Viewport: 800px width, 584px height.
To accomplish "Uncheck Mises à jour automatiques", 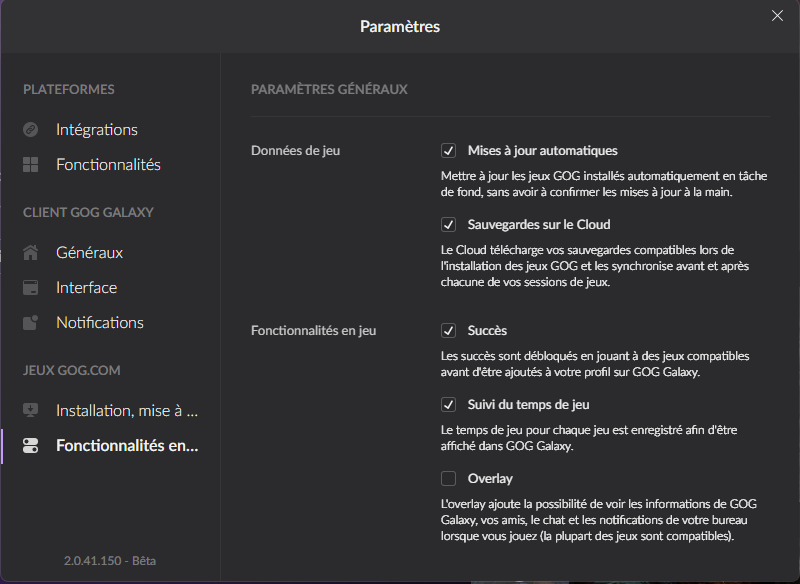I will tap(448, 150).
